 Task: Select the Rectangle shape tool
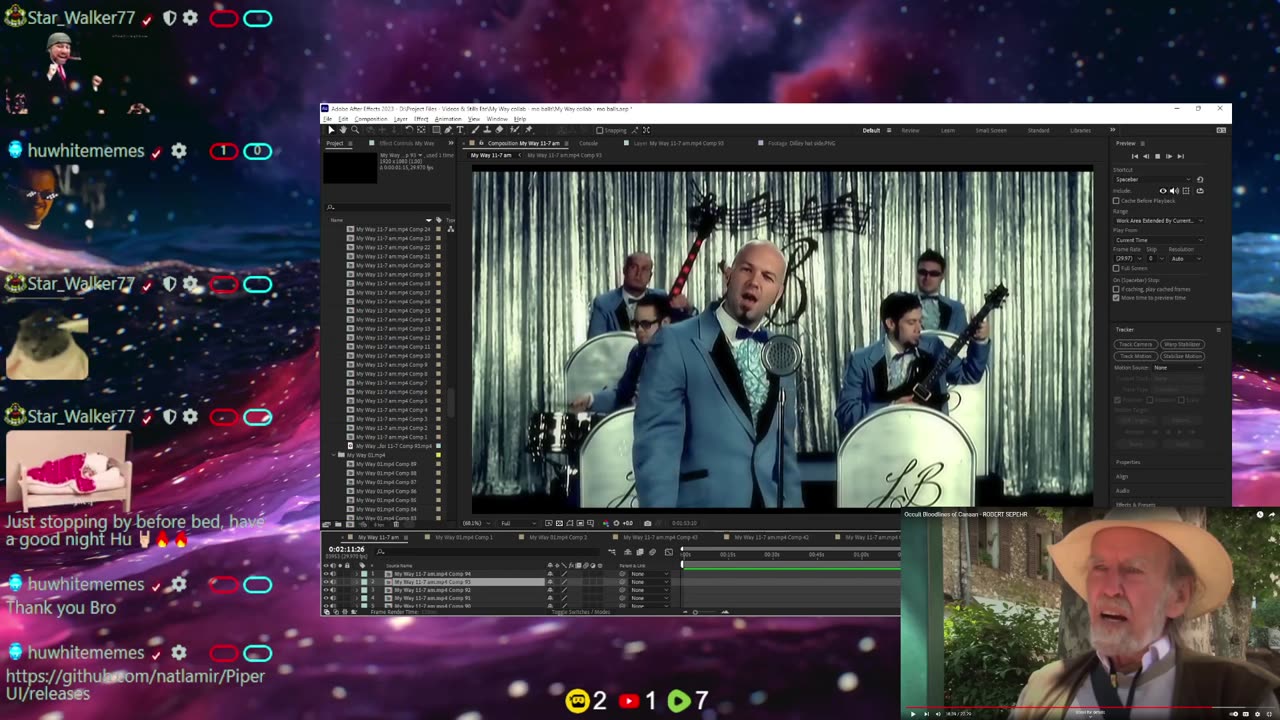[436, 130]
